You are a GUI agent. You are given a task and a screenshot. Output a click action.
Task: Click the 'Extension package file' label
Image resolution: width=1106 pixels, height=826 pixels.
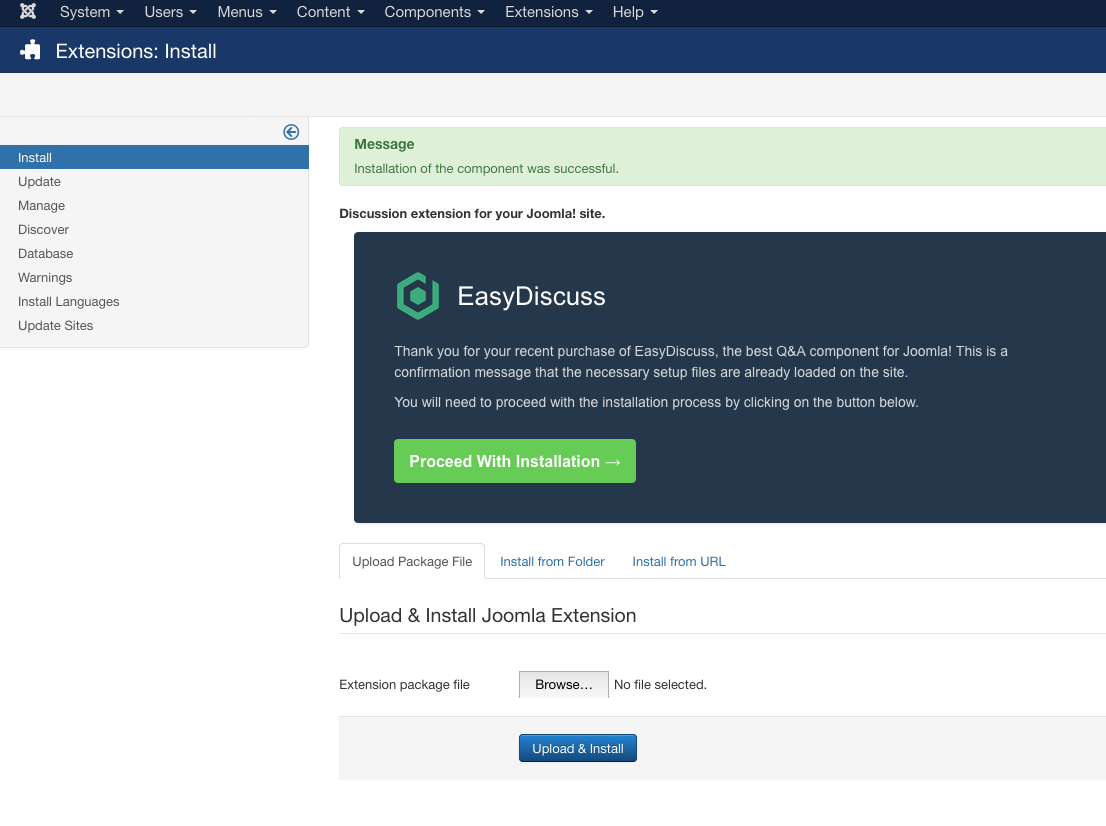coord(404,684)
